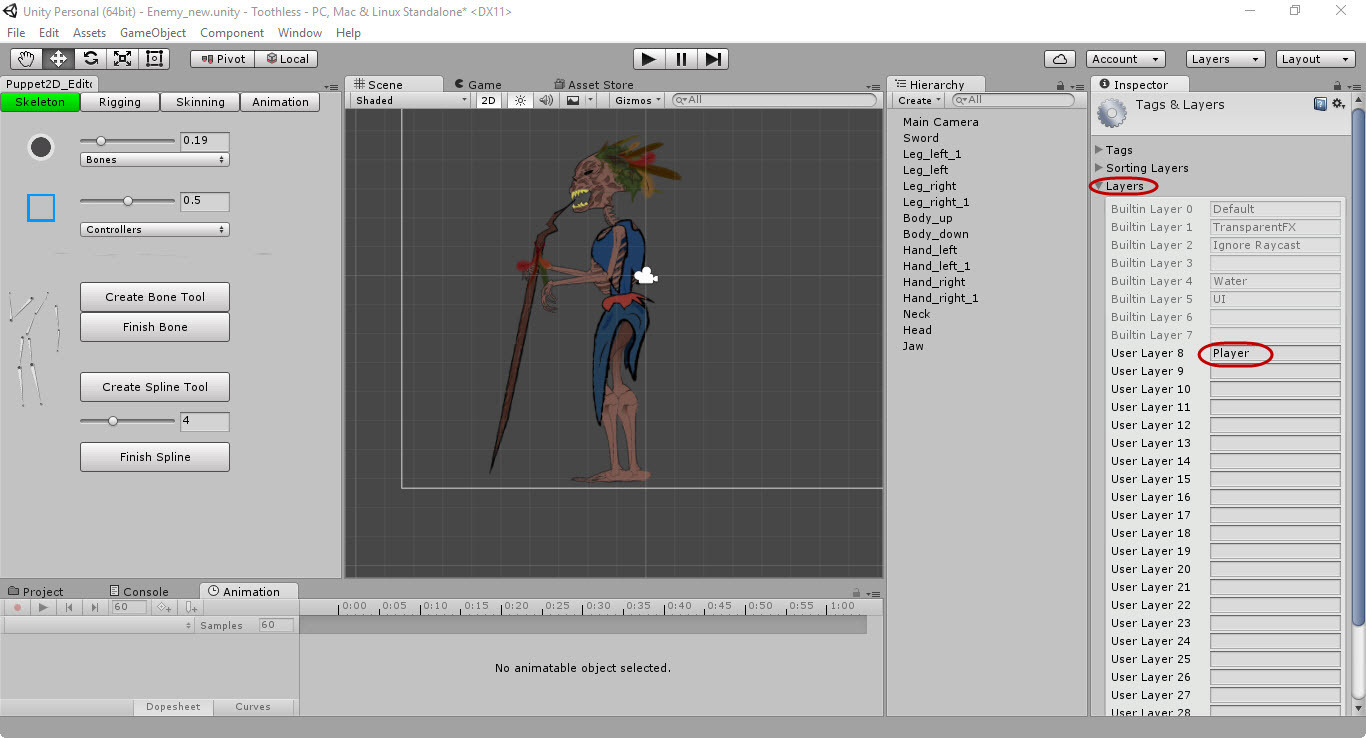Viewport: 1366px width, 738px height.
Task: Open the Gizmos dropdown
Action: point(638,100)
